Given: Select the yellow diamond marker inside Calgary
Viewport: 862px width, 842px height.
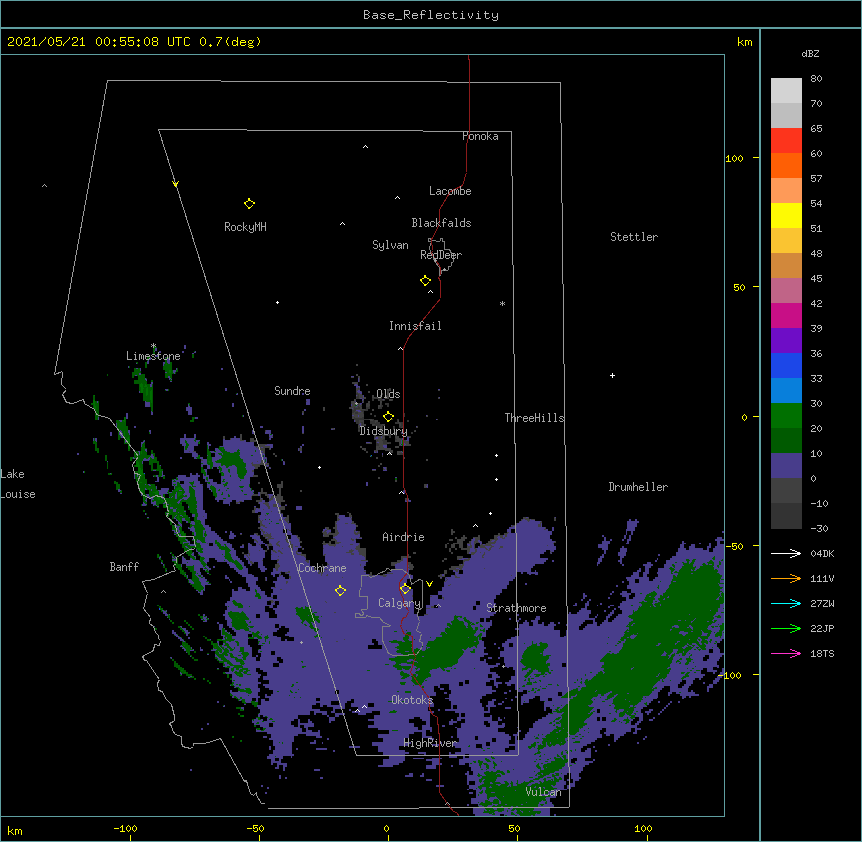Looking at the screenshot, I should pyautogui.click(x=405, y=589).
